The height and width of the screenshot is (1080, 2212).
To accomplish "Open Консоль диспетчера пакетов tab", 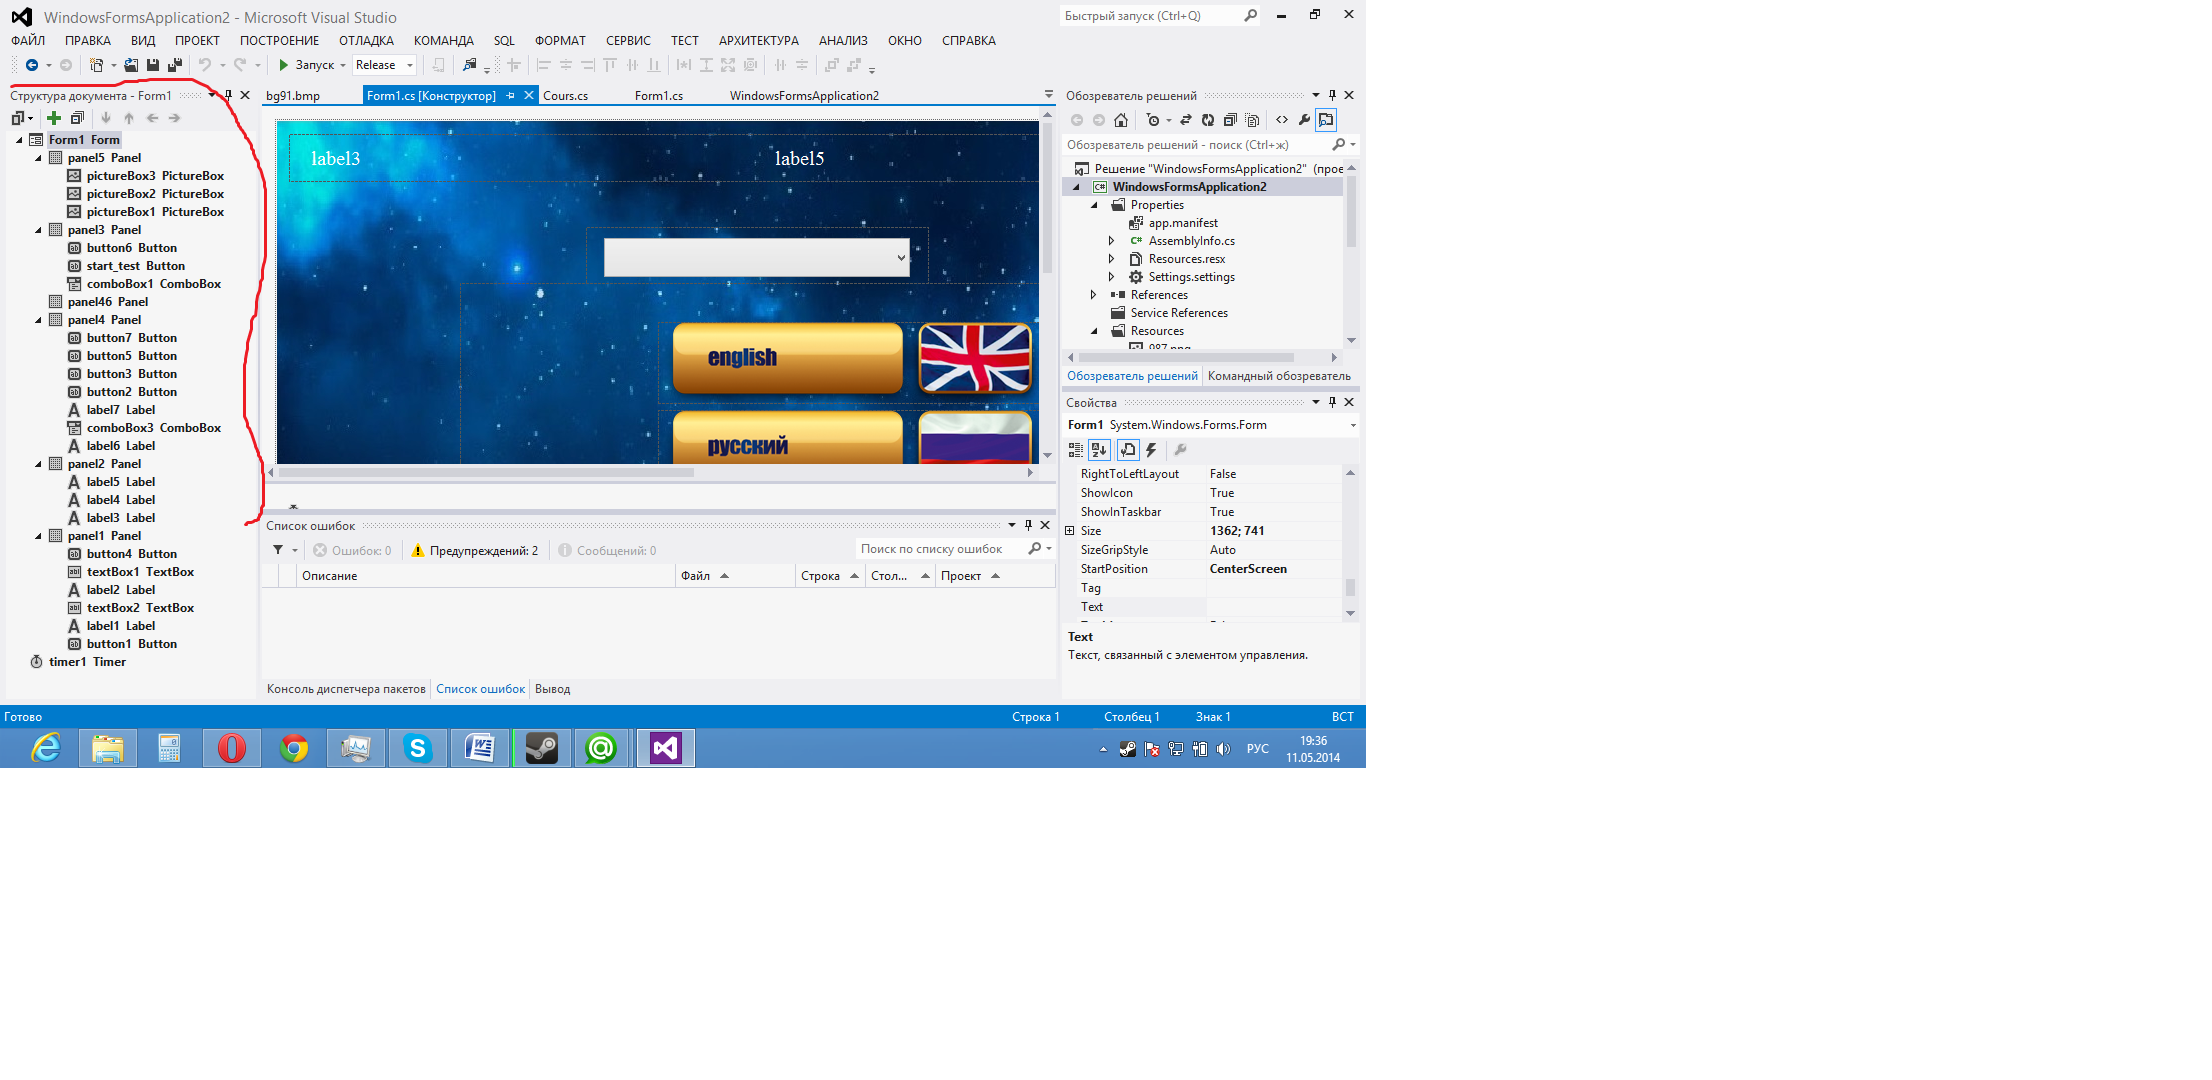I will pos(346,689).
